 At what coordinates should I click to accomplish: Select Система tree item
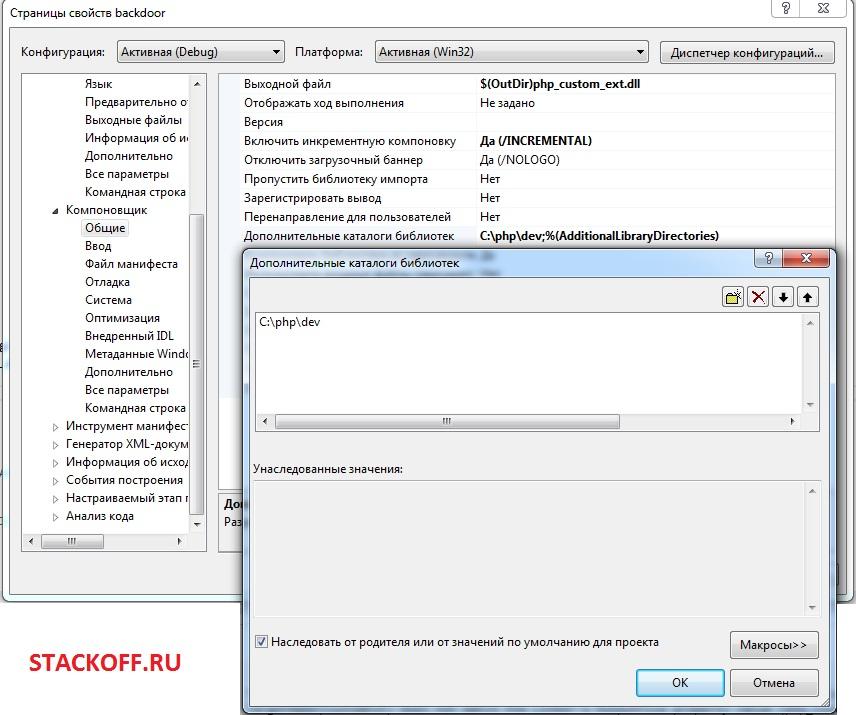[108, 300]
